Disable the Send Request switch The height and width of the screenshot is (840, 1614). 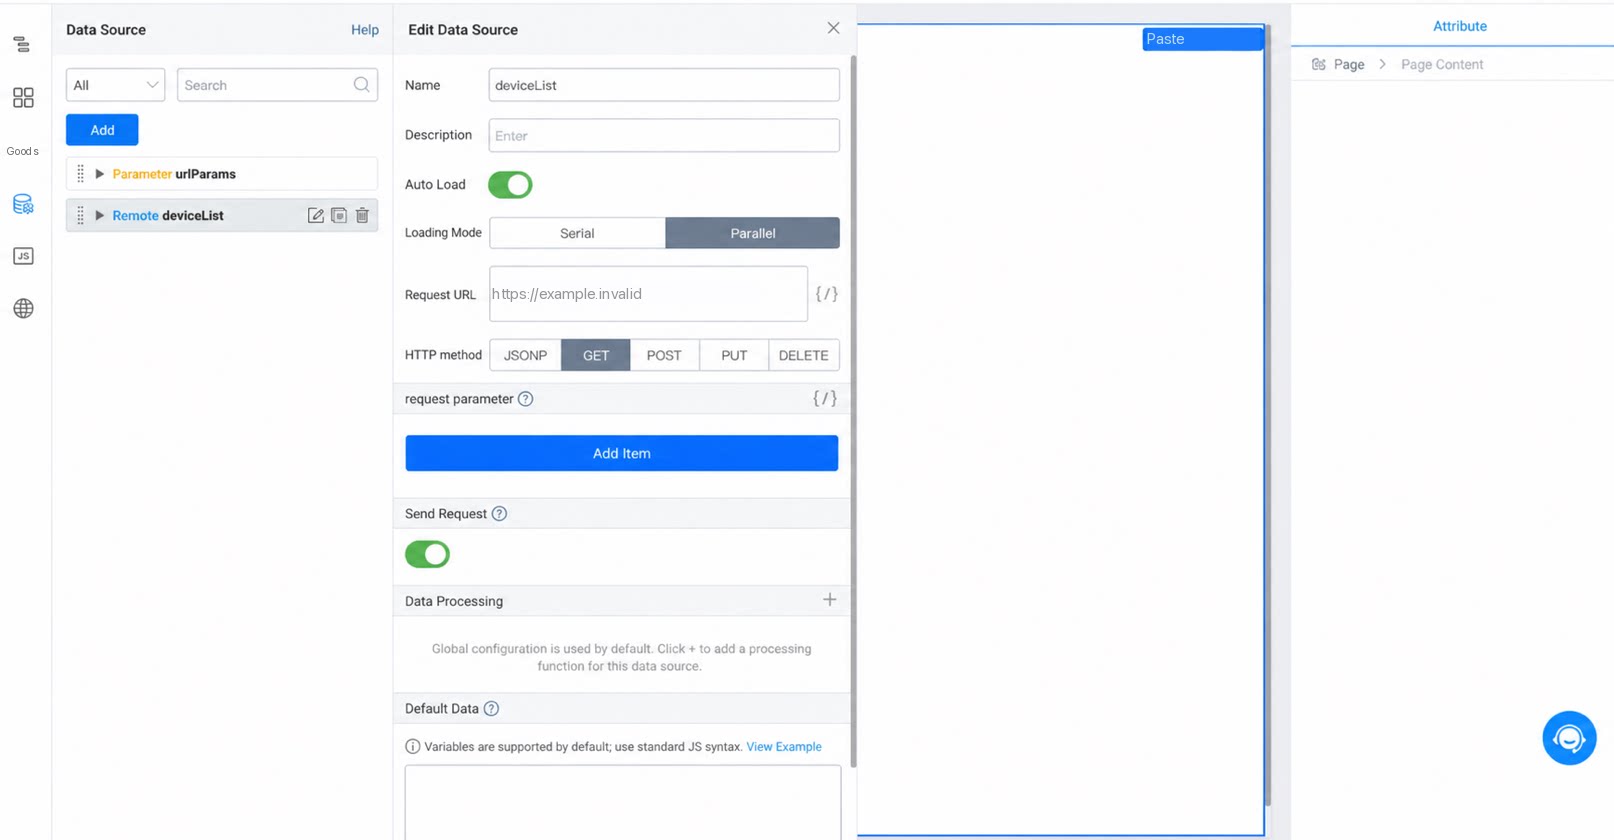[427, 554]
